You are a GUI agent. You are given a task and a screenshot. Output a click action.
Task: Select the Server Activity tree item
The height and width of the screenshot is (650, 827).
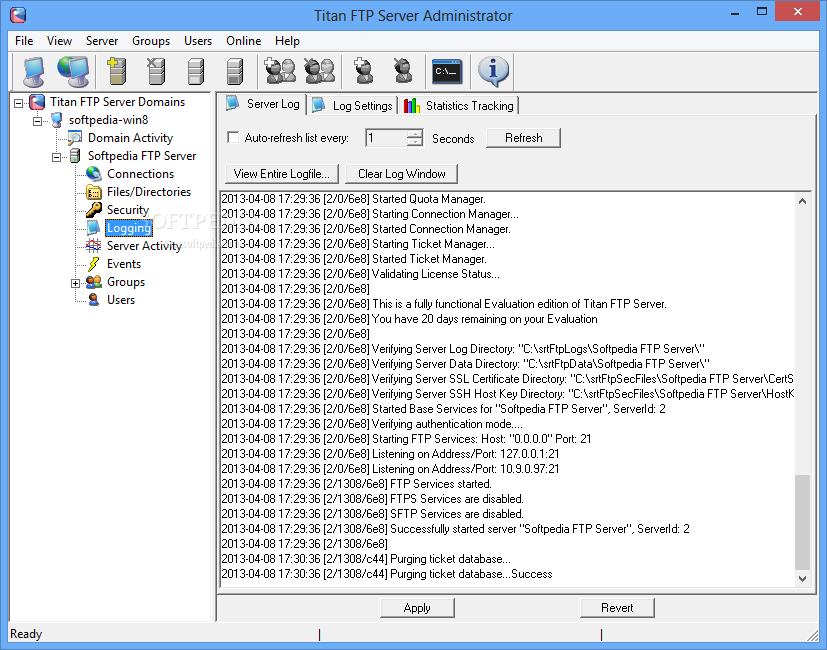coord(144,246)
